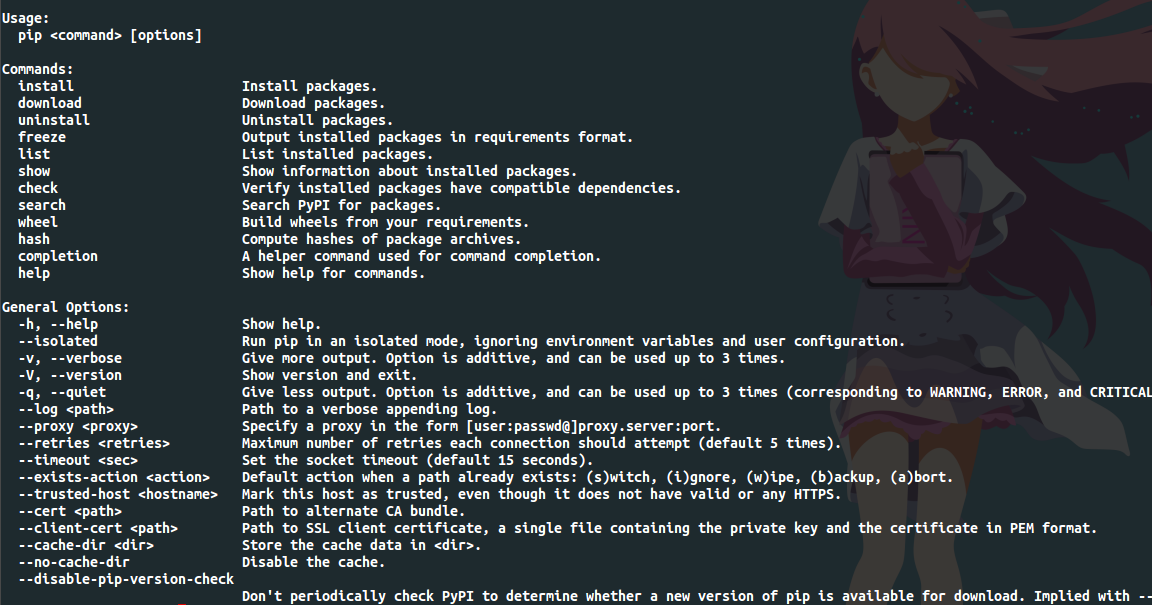The image size is (1152, 605).
Task: Click the '--no-cache-dir' option text
Action: point(74,562)
